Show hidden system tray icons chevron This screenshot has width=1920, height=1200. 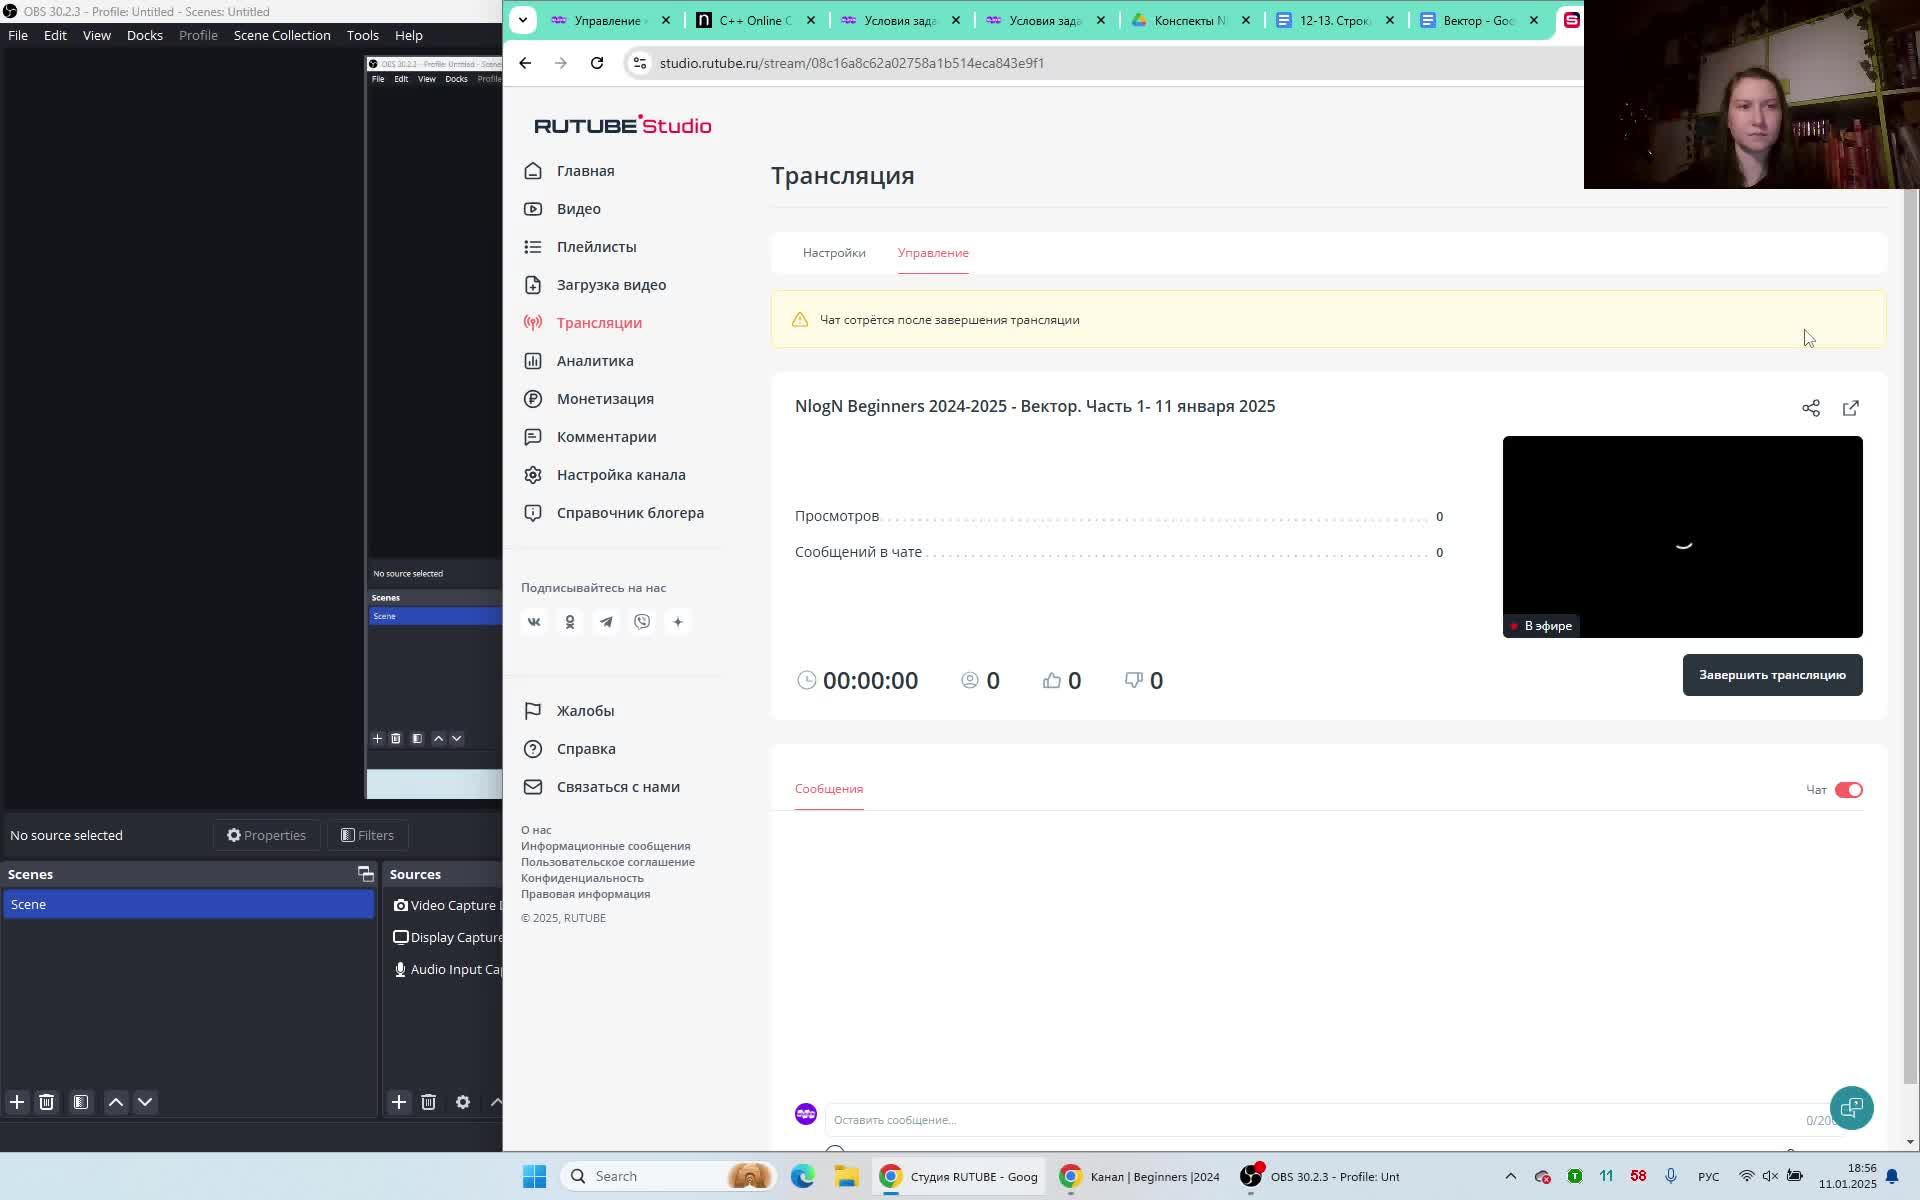tap(1510, 1176)
